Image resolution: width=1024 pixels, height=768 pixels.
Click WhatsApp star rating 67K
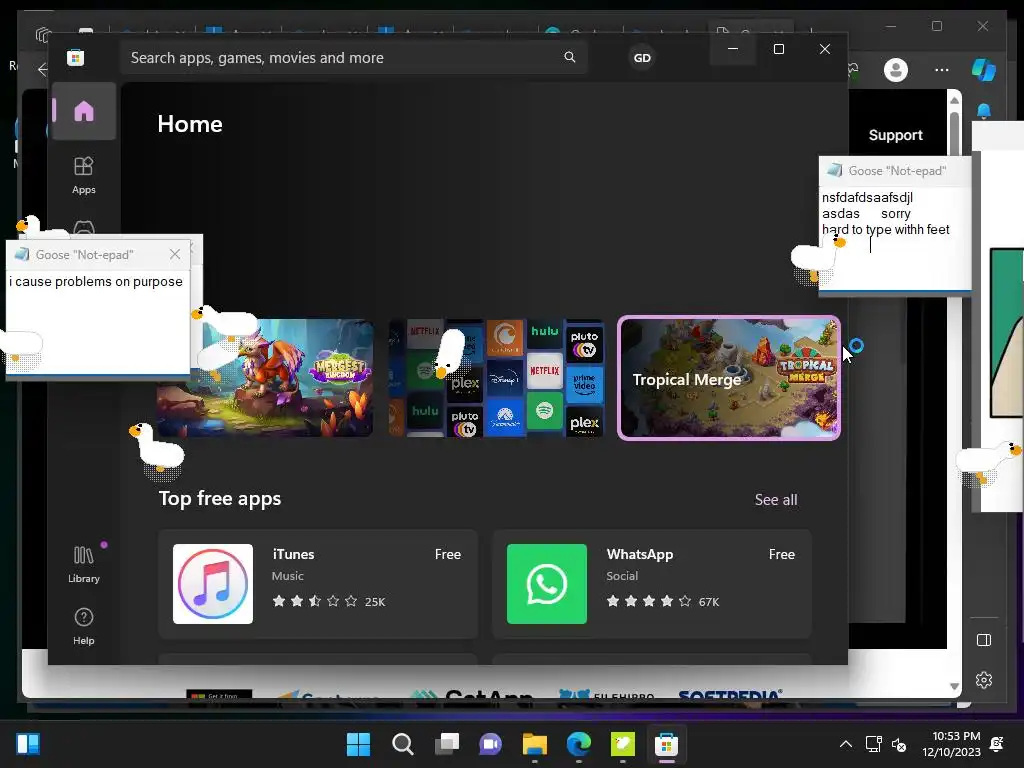point(662,601)
